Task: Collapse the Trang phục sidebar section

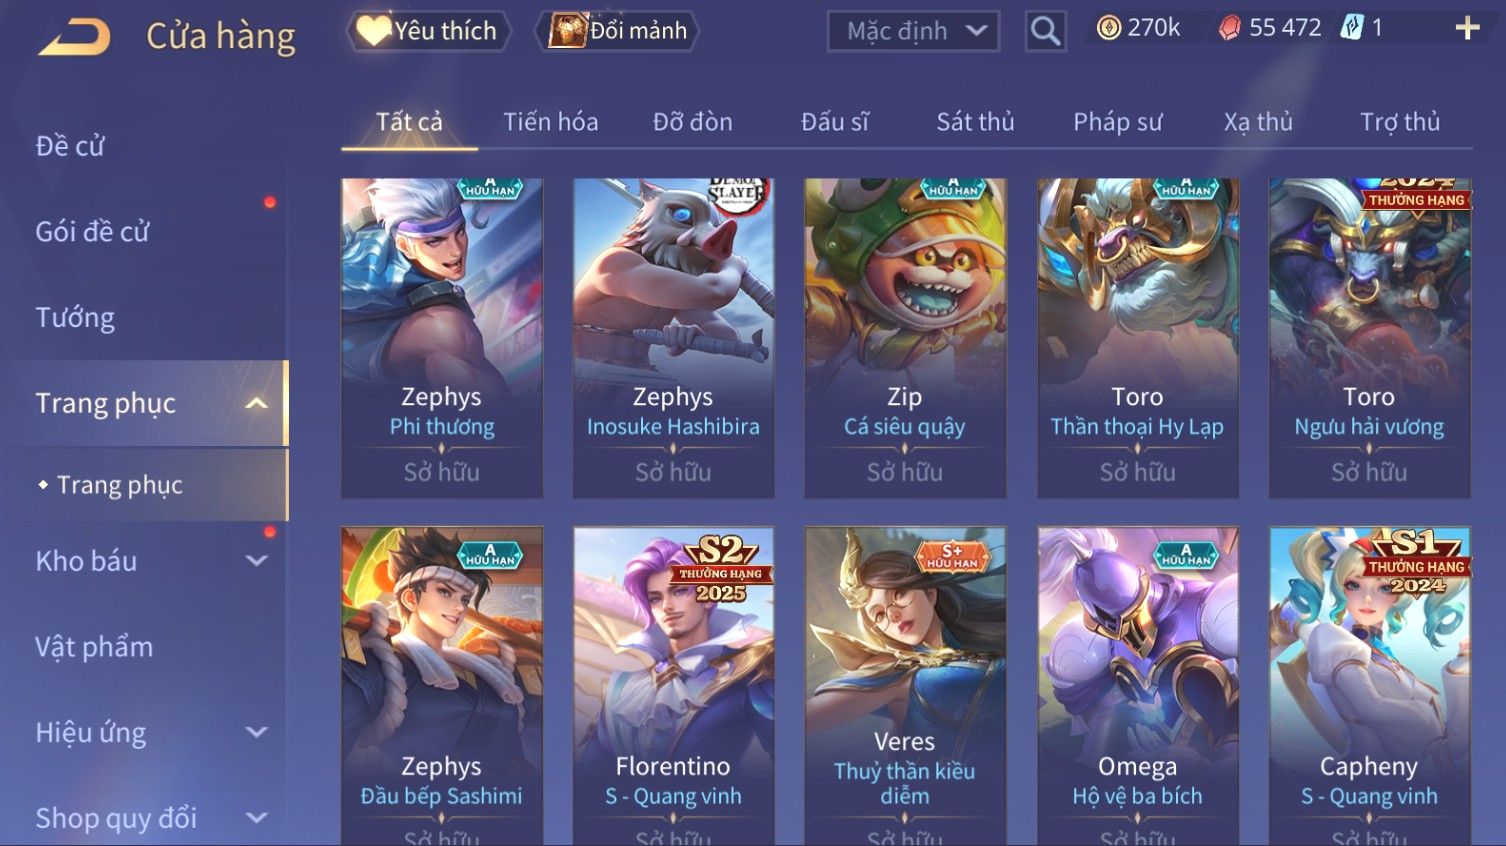Action: 256,403
